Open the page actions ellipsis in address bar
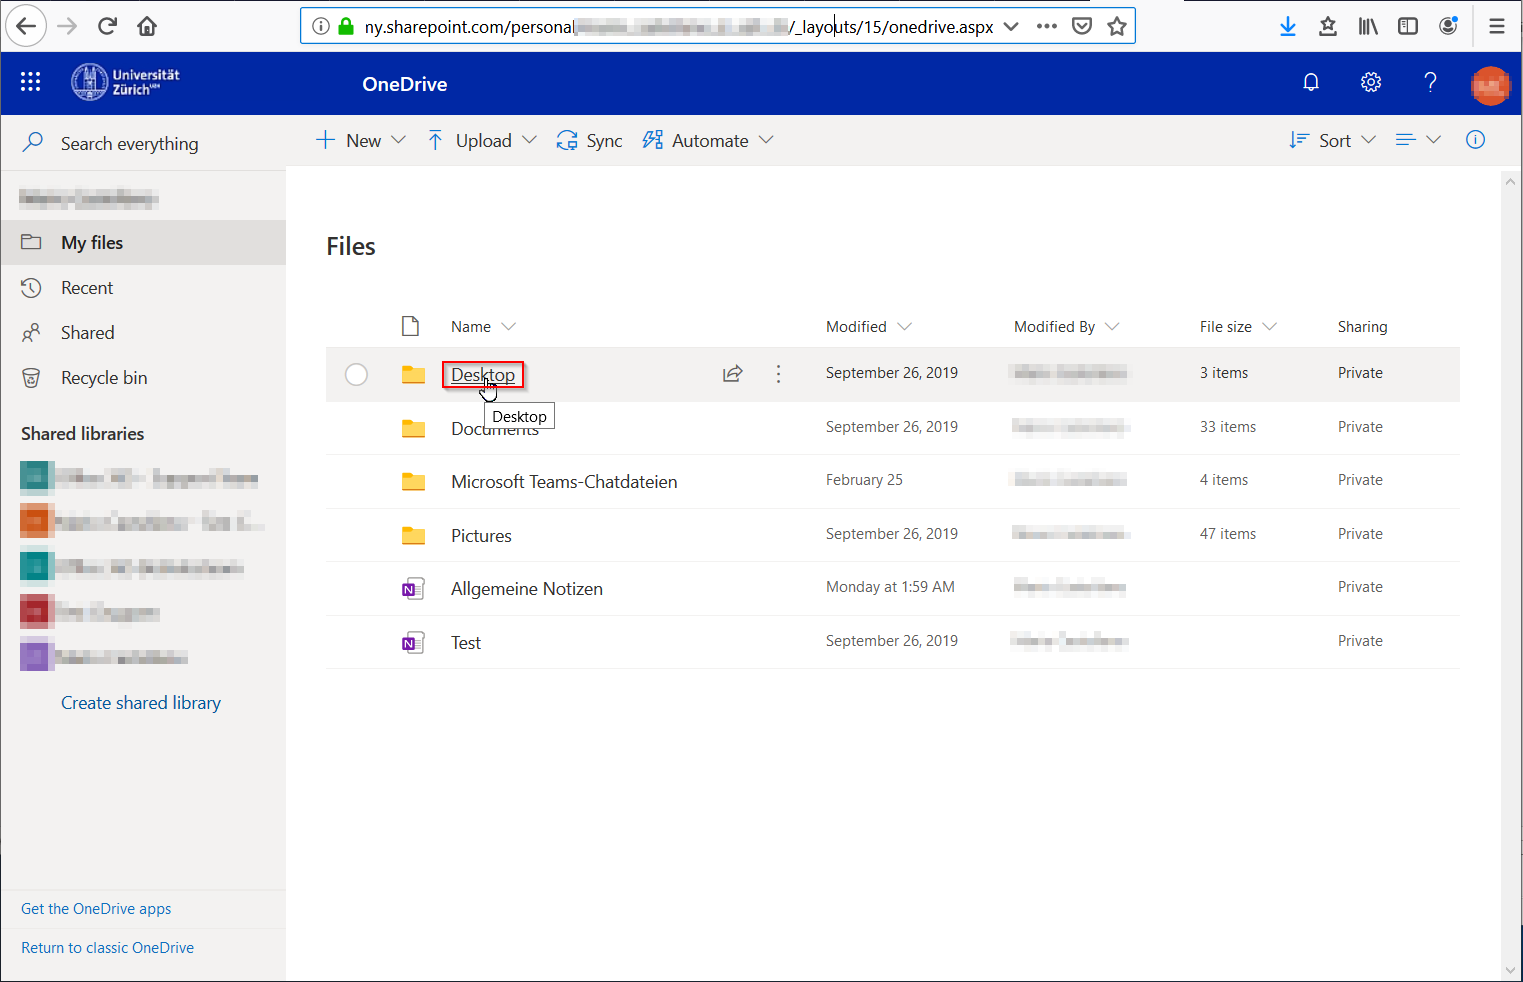 click(1047, 26)
